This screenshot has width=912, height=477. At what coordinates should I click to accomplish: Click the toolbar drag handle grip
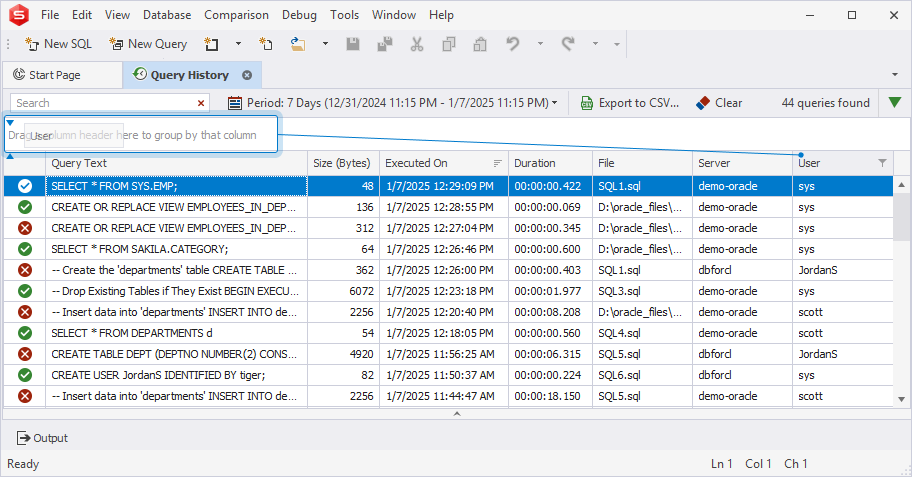click(8, 44)
